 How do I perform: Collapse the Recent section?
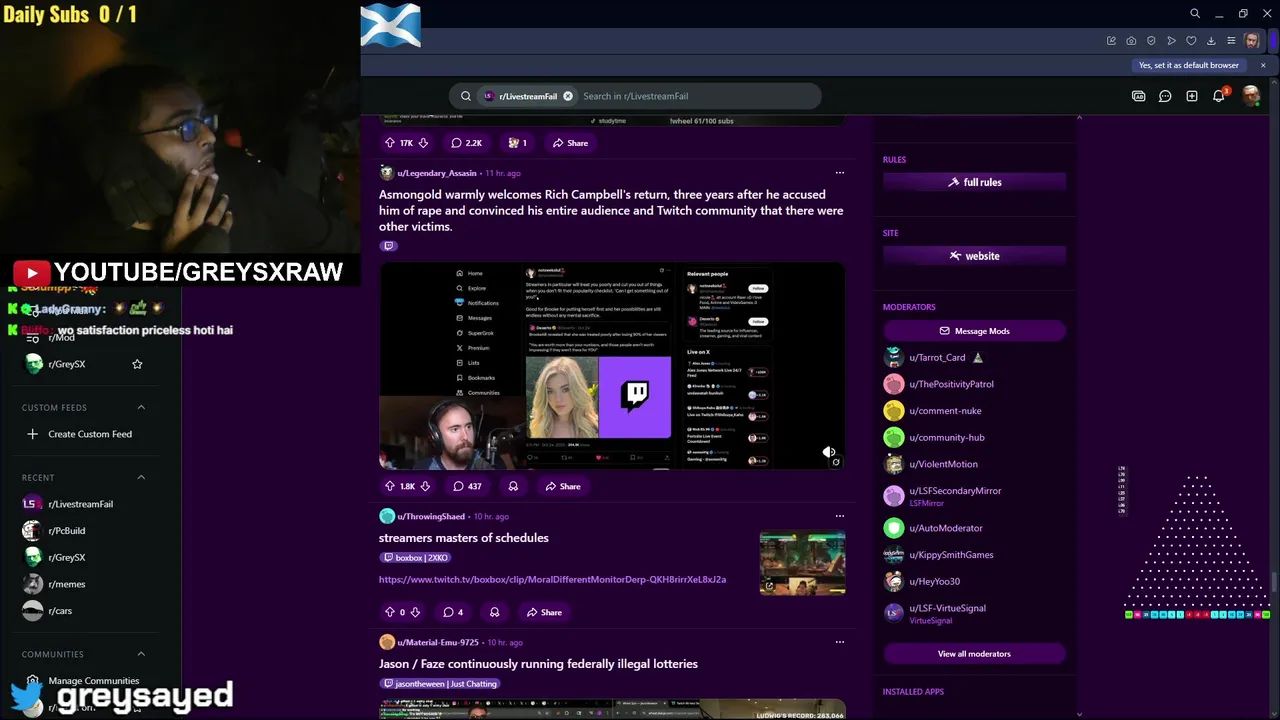pos(141,477)
